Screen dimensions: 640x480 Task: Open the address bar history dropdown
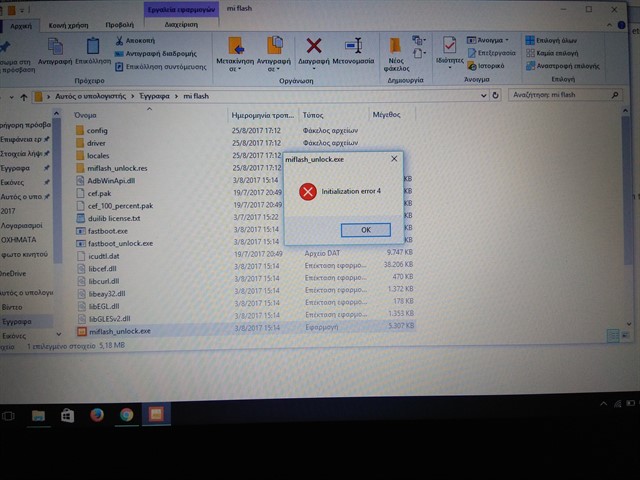(x=483, y=96)
